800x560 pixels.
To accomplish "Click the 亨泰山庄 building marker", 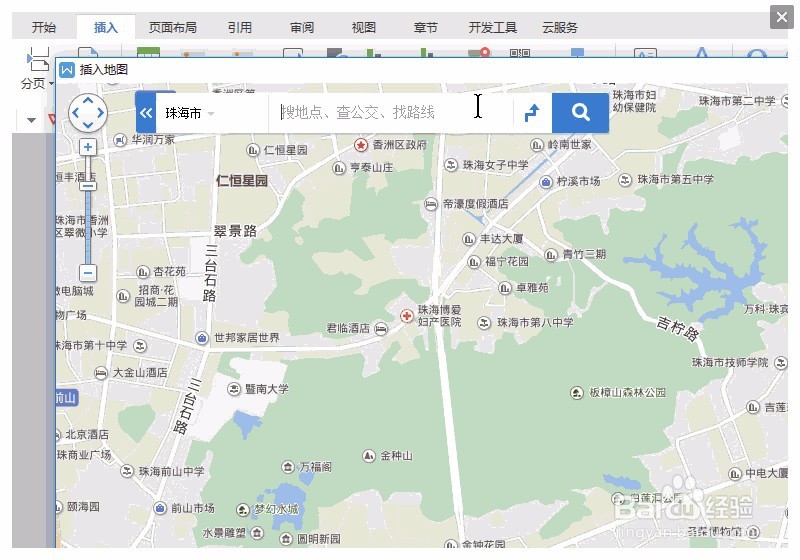I will click(x=339, y=168).
